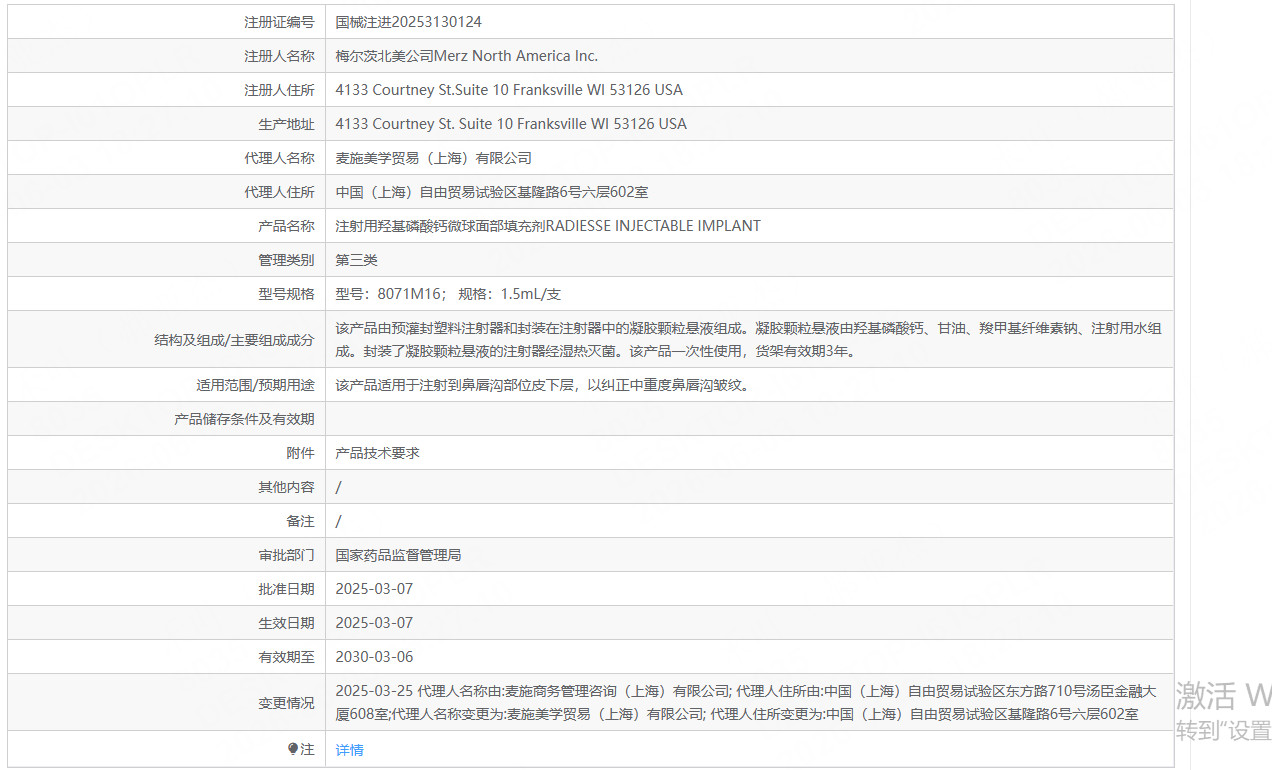Image resolution: width=1272 pixels, height=770 pixels.
Task: Click the 型号规格 label
Action: coord(286,293)
